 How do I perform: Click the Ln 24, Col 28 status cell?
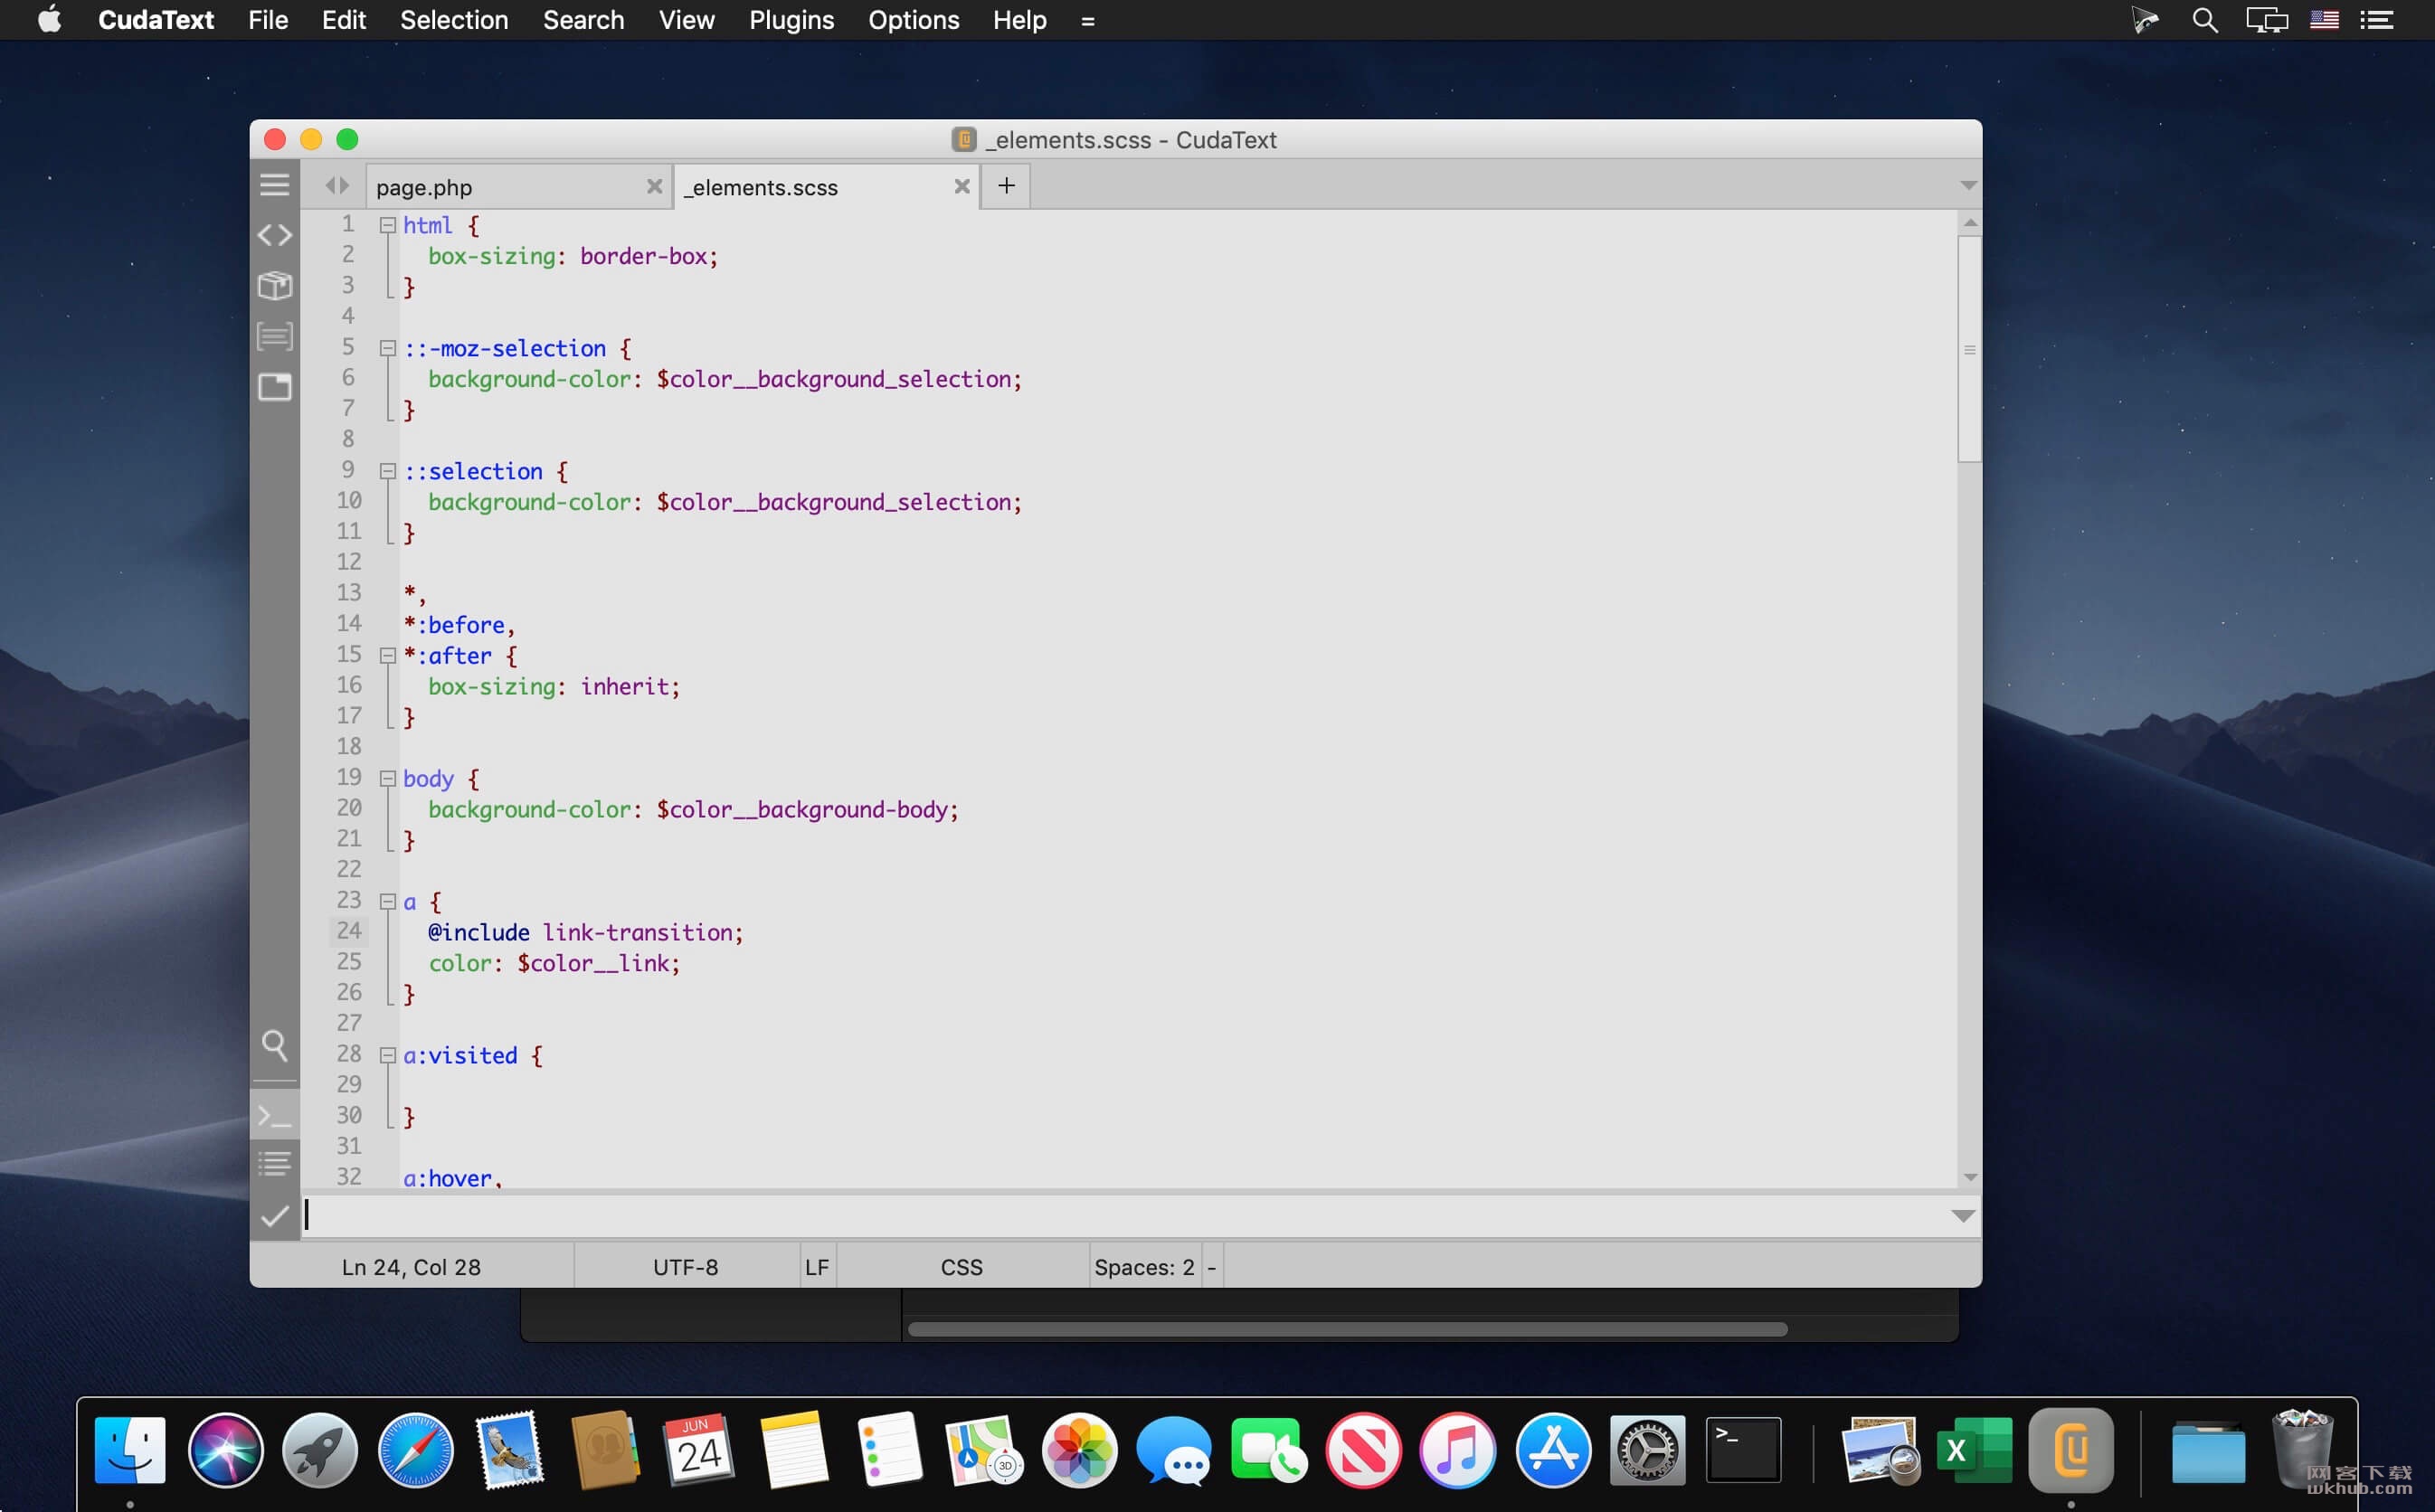coord(411,1267)
